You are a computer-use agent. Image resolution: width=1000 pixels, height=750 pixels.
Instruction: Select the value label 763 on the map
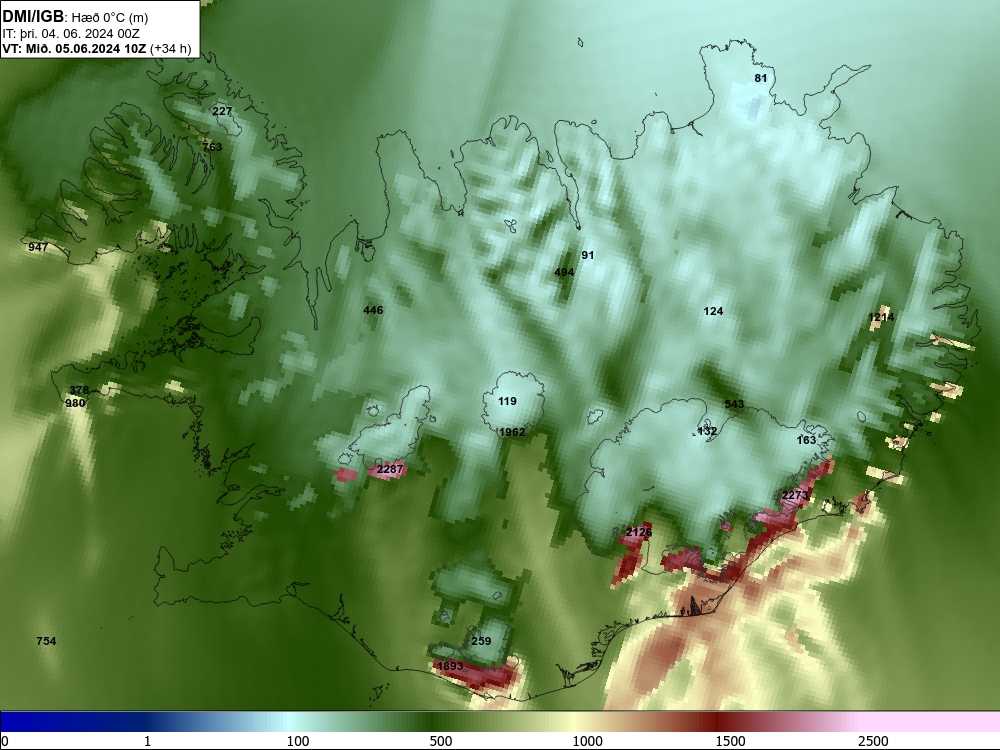tap(212, 147)
